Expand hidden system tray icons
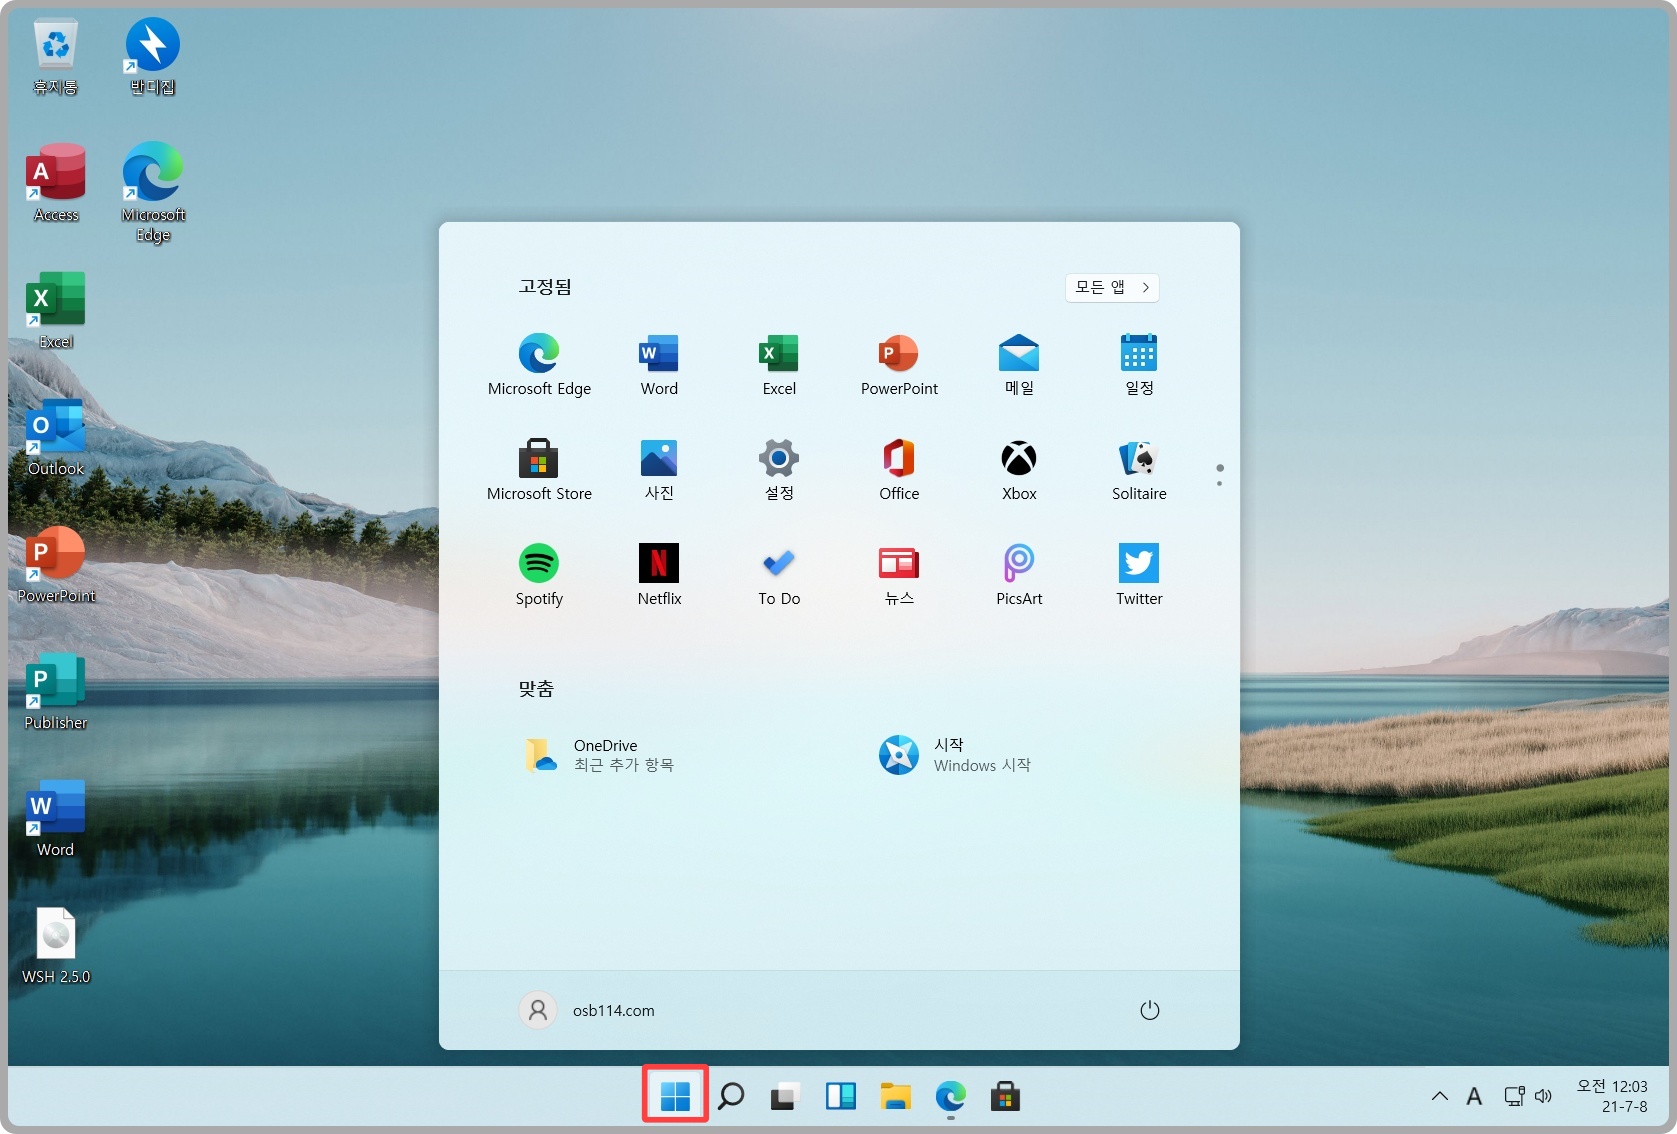This screenshot has width=1677, height=1134. click(x=1440, y=1096)
